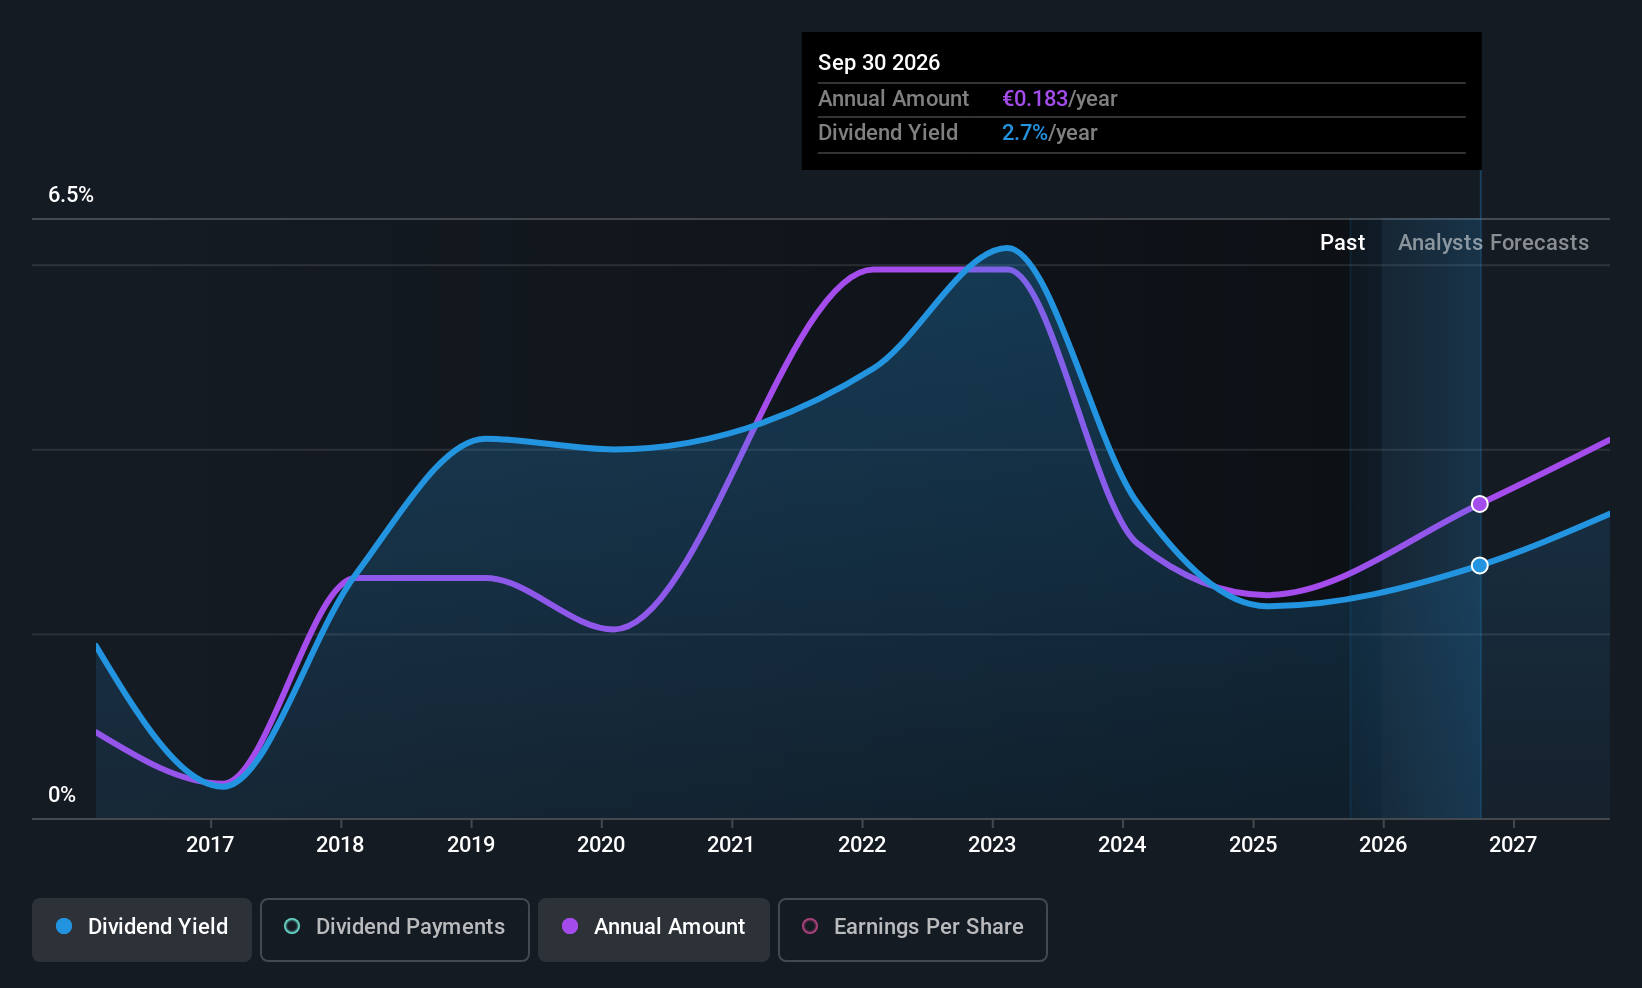Click the 2021 x-axis label

coord(731,845)
